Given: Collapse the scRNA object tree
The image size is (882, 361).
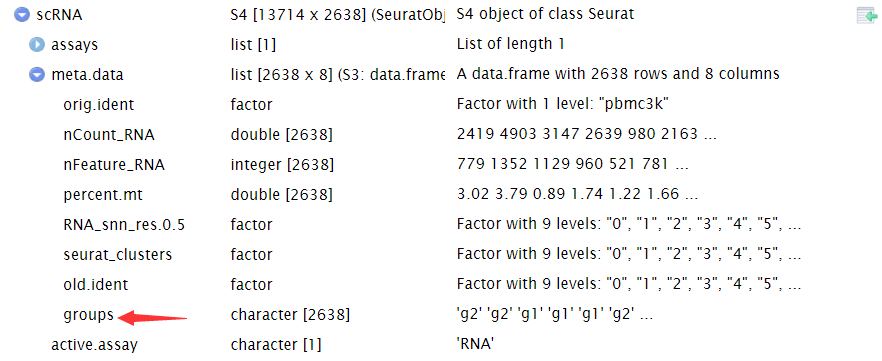Looking at the screenshot, I should click(22, 15).
